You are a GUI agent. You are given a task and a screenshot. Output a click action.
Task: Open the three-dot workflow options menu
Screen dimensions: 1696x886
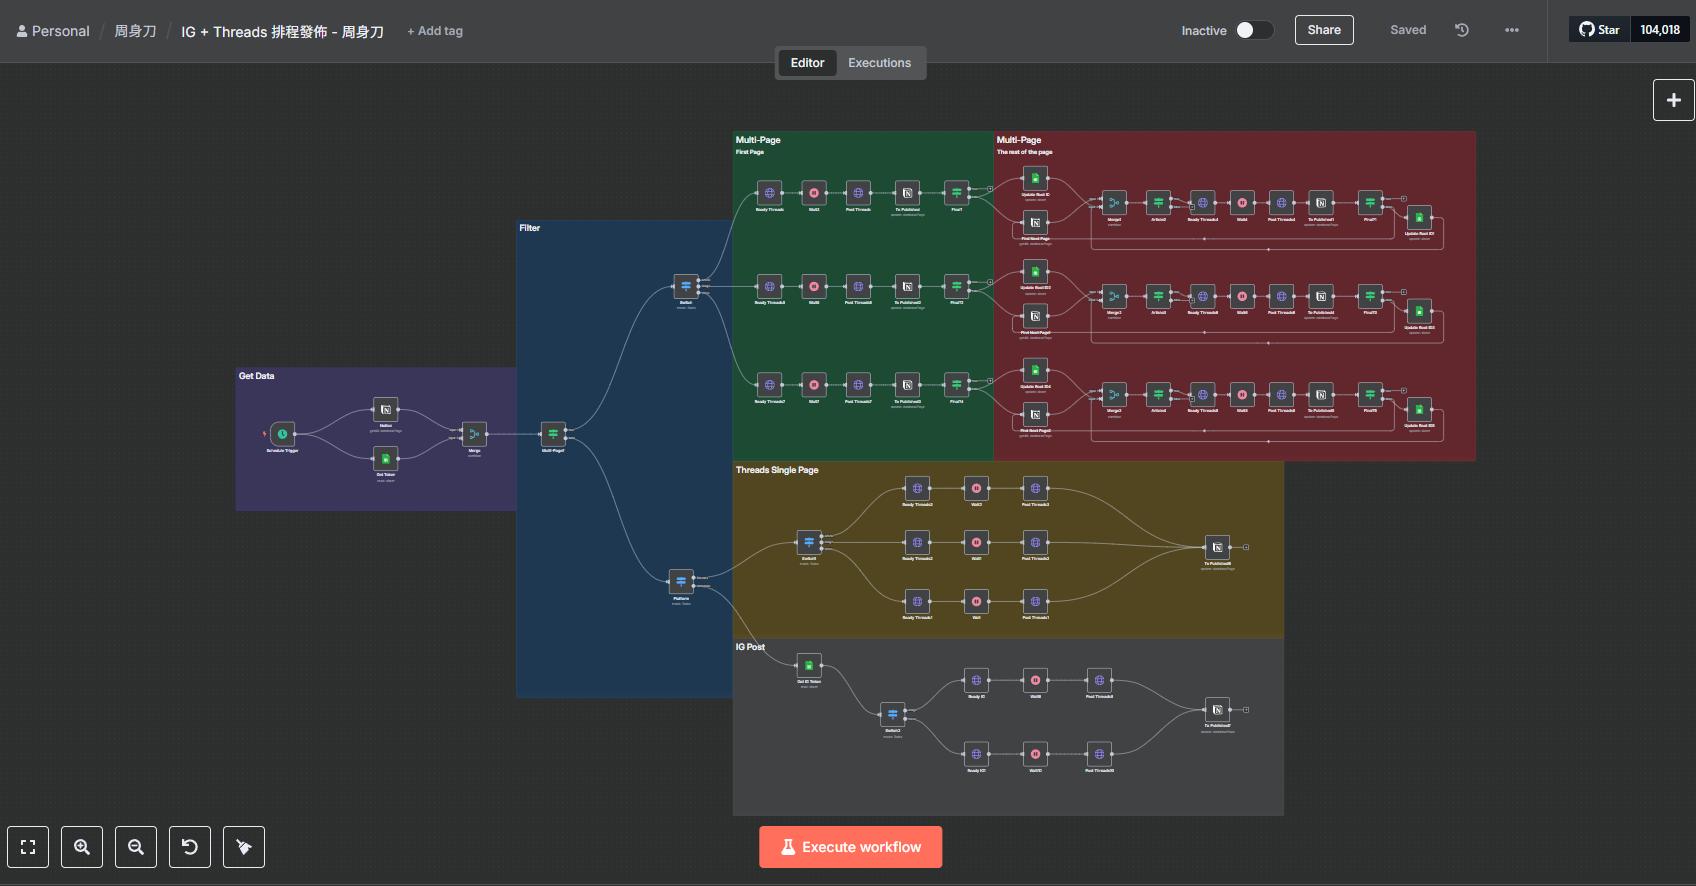pyautogui.click(x=1512, y=30)
